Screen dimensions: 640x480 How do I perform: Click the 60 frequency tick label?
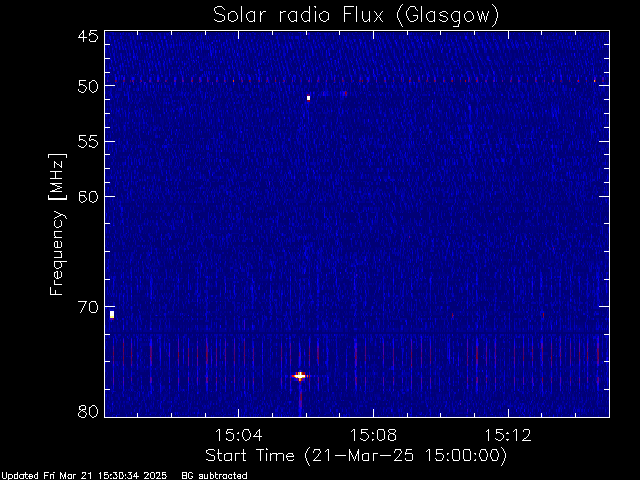click(x=88, y=196)
